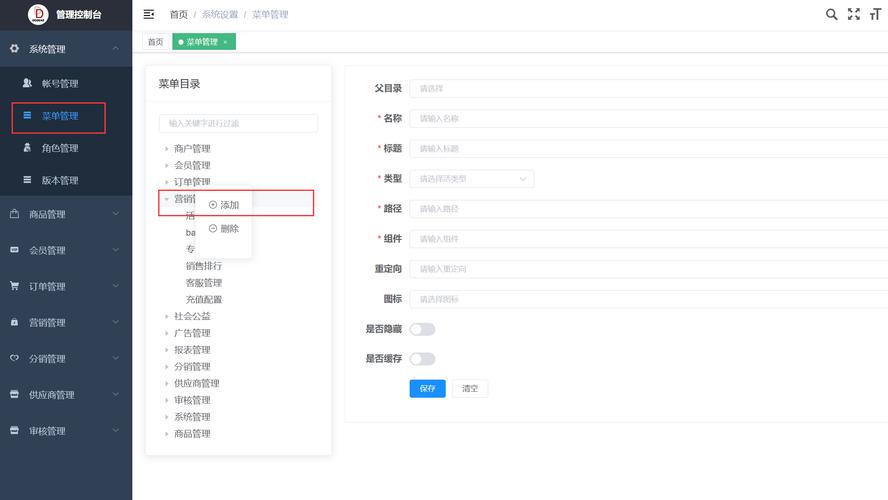888x500 pixels.
Task: Click the 菜单管理 list icon
Action: coord(27,116)
